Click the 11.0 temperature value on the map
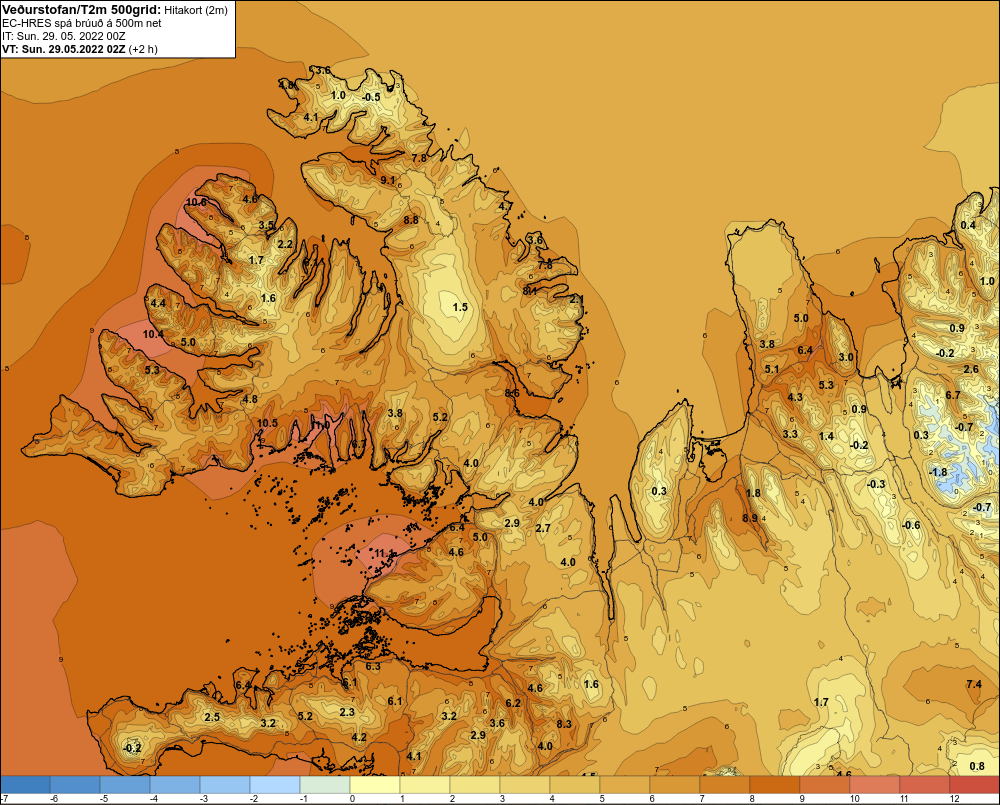 [x=320, y=424]
